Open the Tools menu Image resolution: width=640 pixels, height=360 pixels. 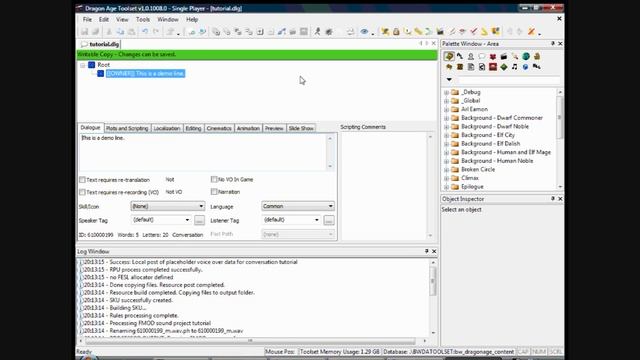tap(143, 19)
